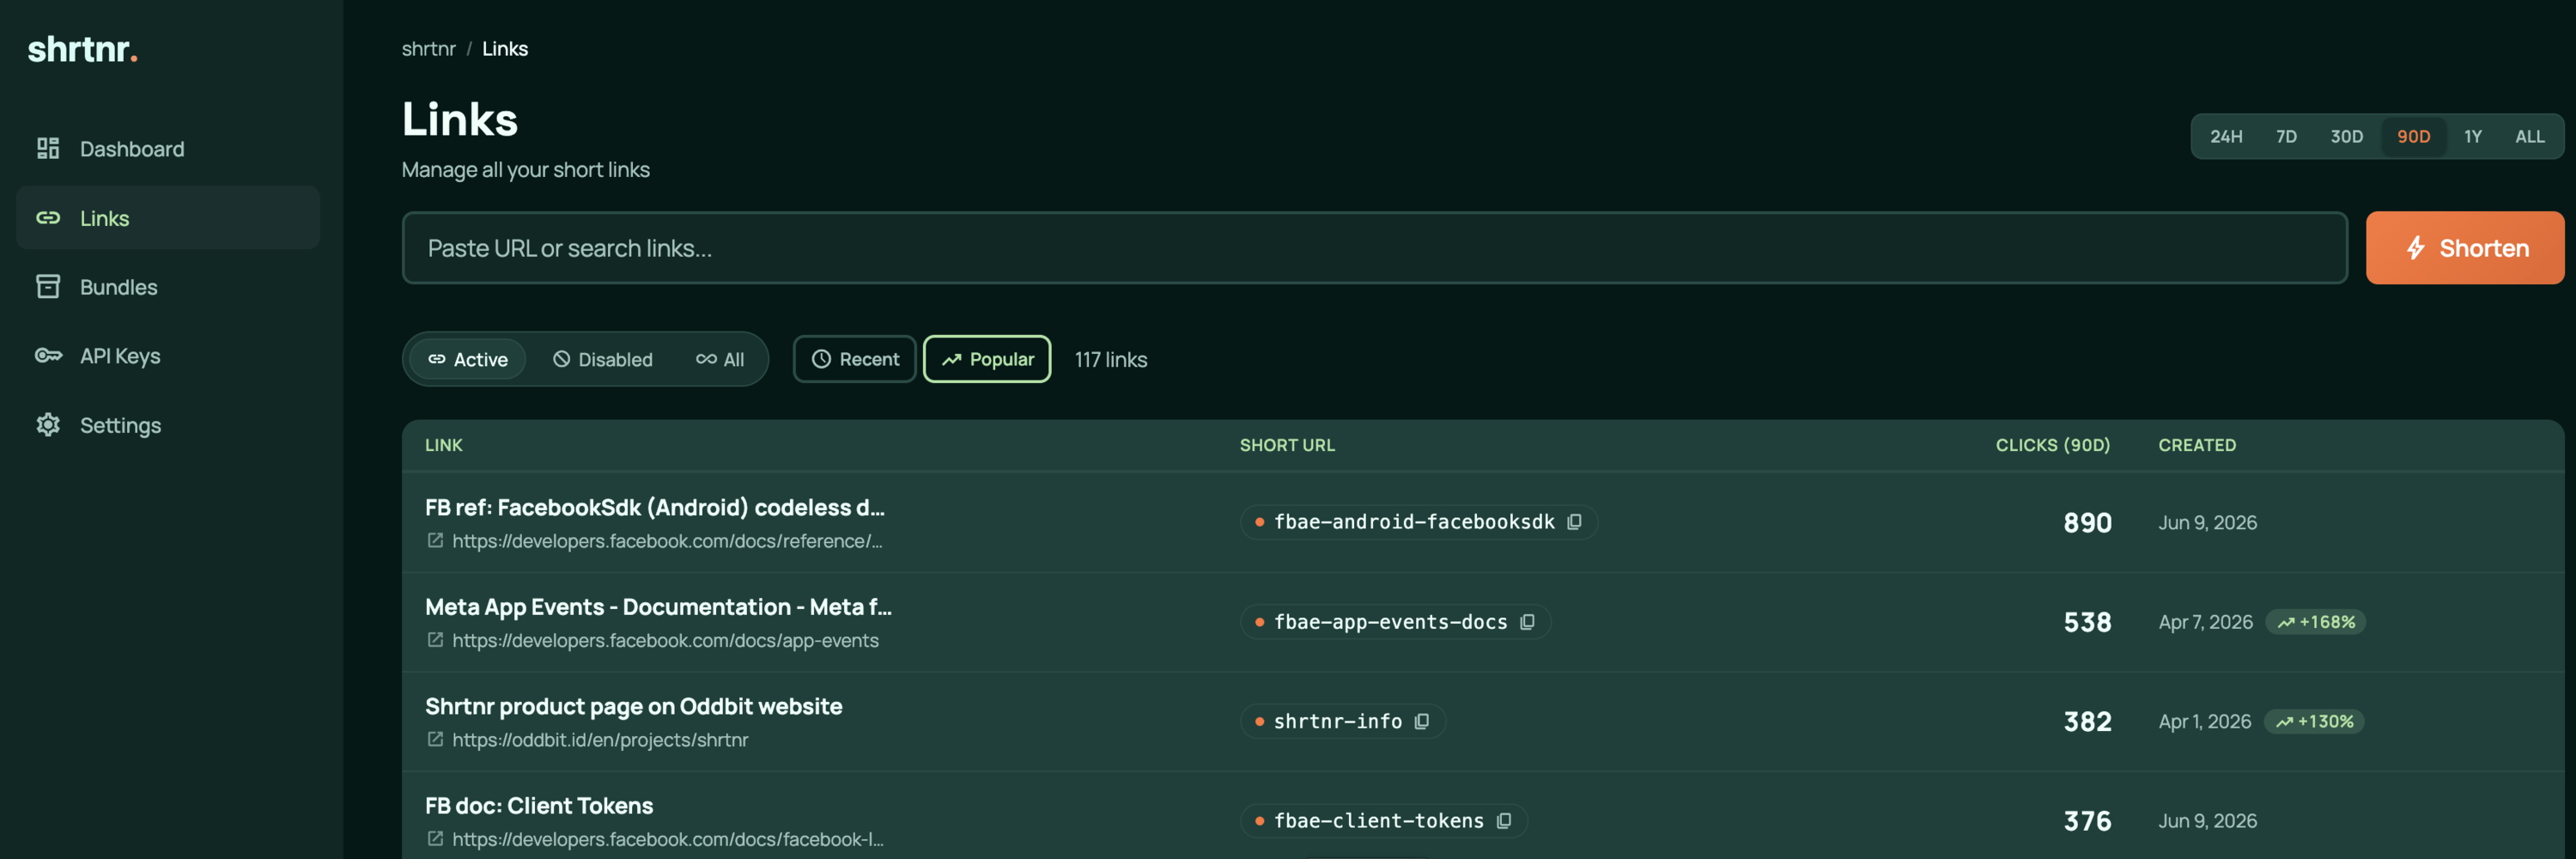This screenshot has width=2576, height=859.
Task: Select the 7D time range
Action: (2286, 137)
